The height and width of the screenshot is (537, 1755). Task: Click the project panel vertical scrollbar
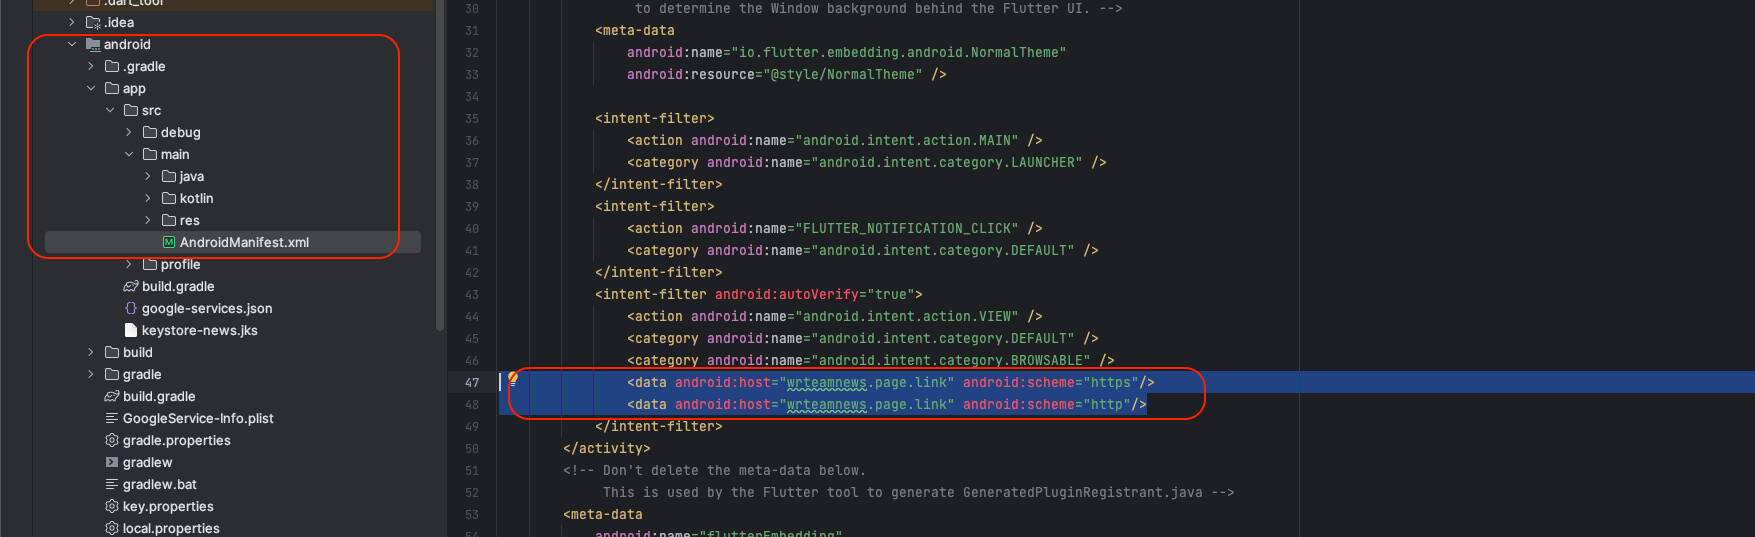[440, 200]
